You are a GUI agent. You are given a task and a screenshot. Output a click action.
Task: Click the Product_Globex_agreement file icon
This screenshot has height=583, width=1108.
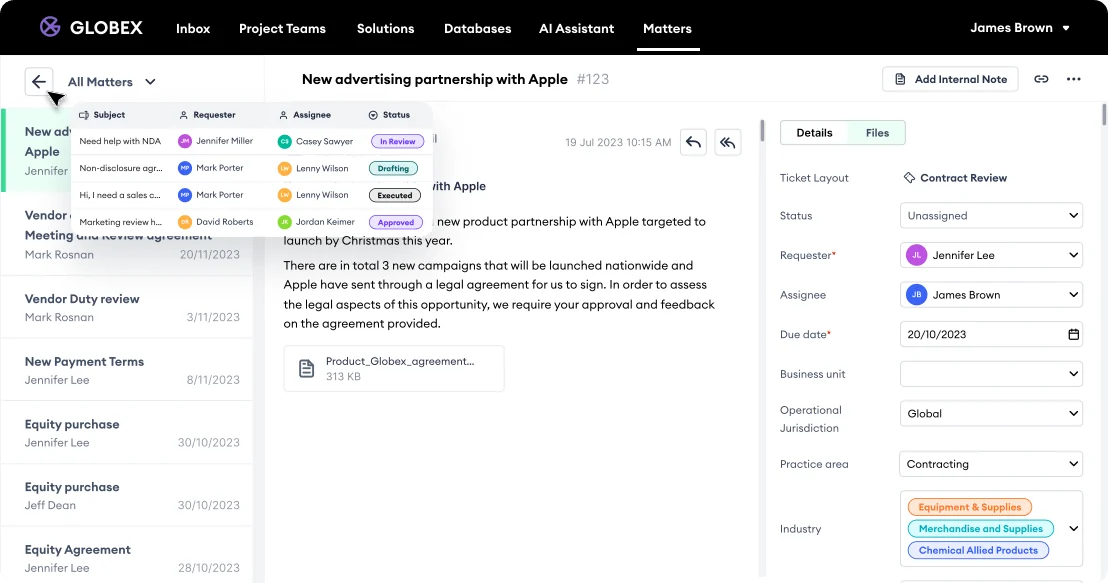306,368
